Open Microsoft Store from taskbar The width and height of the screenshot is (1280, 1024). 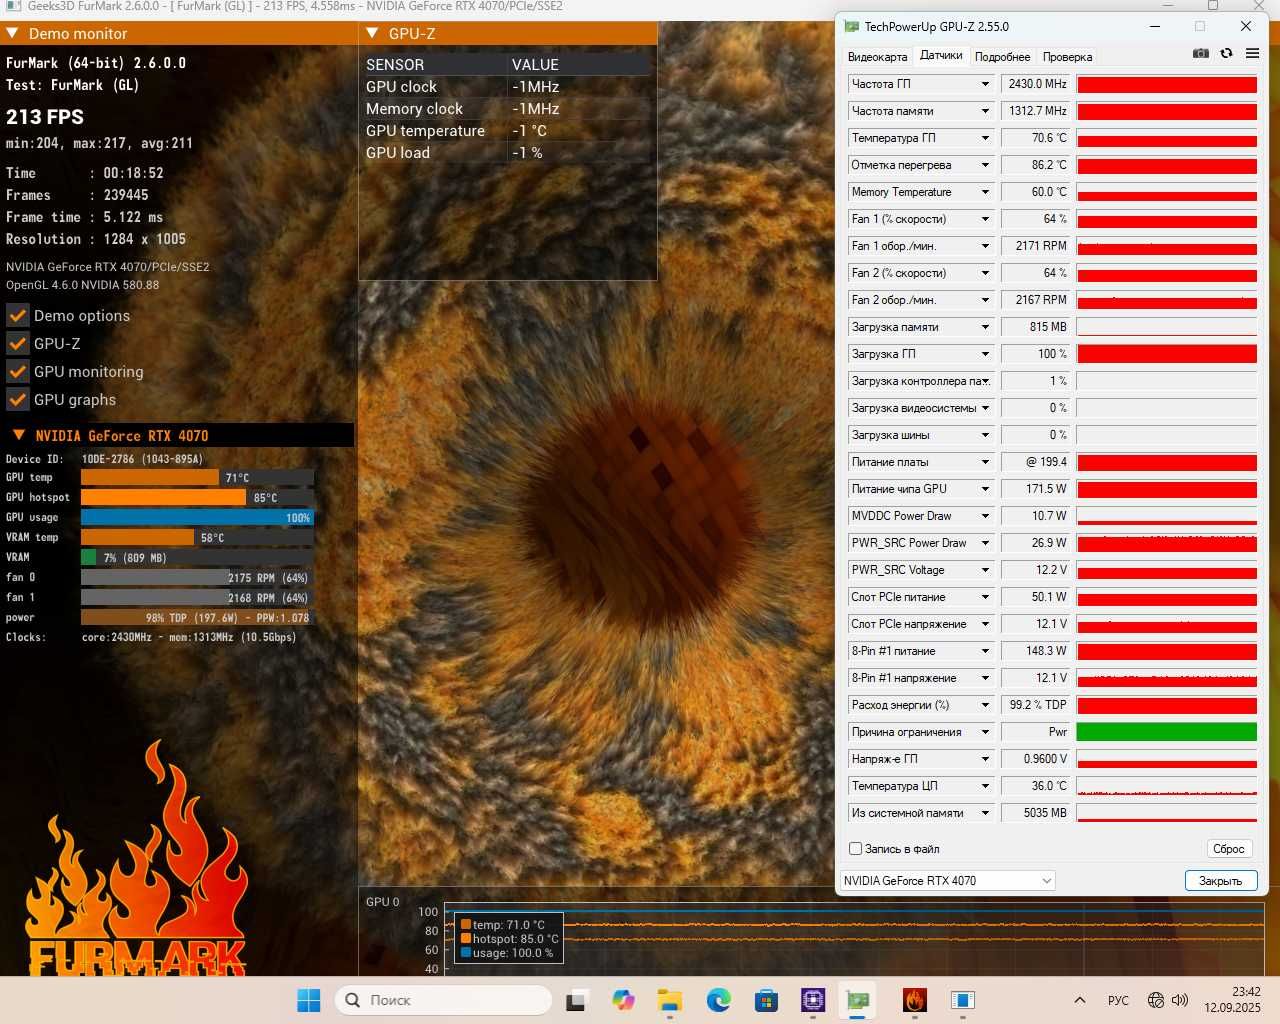(x=766, y=1000)
